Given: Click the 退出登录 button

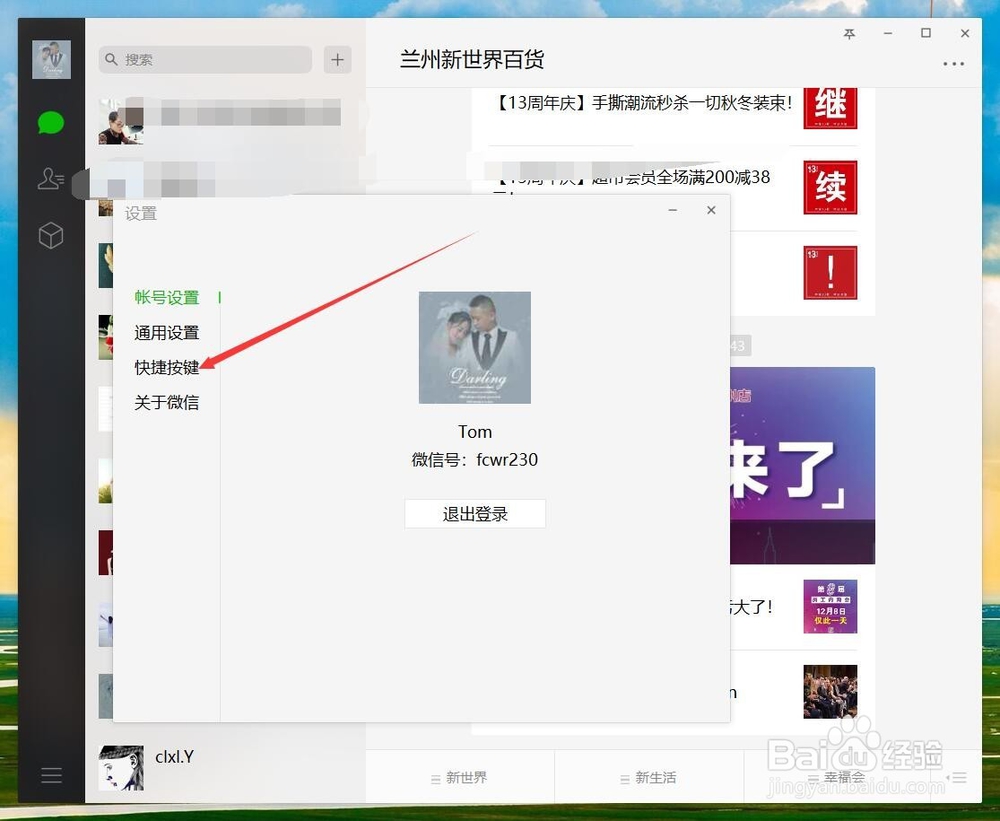Looking at the screenshot, I should click(474, 513).
